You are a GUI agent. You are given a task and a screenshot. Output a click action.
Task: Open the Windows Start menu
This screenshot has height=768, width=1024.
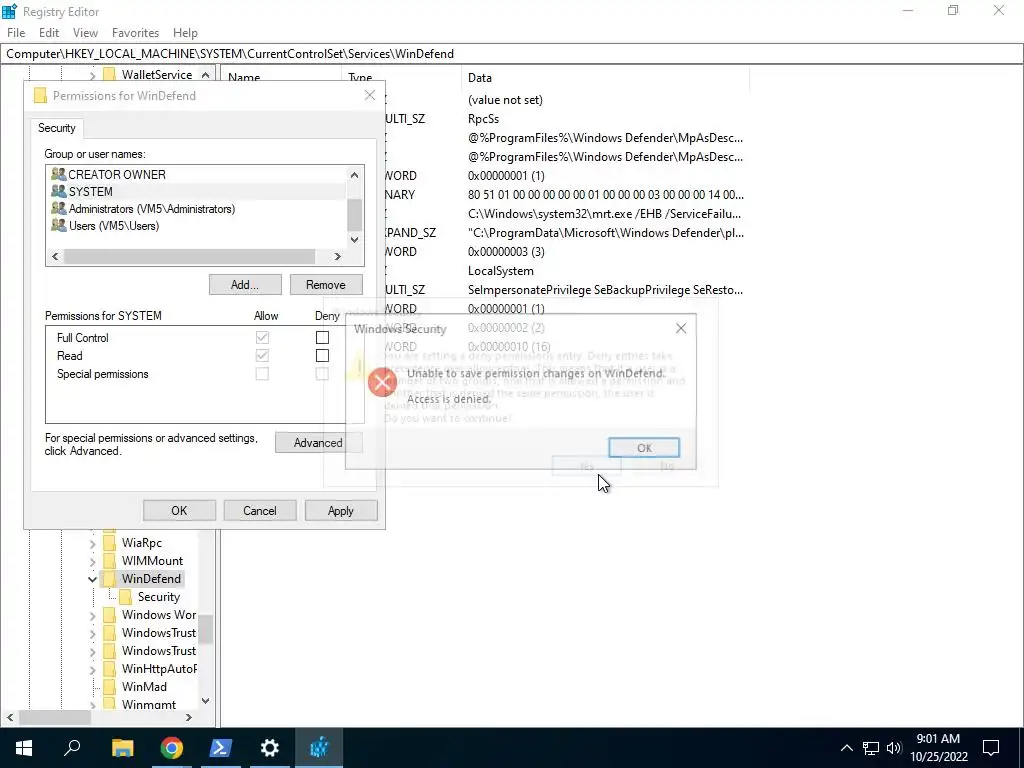(x=24, y=748)
